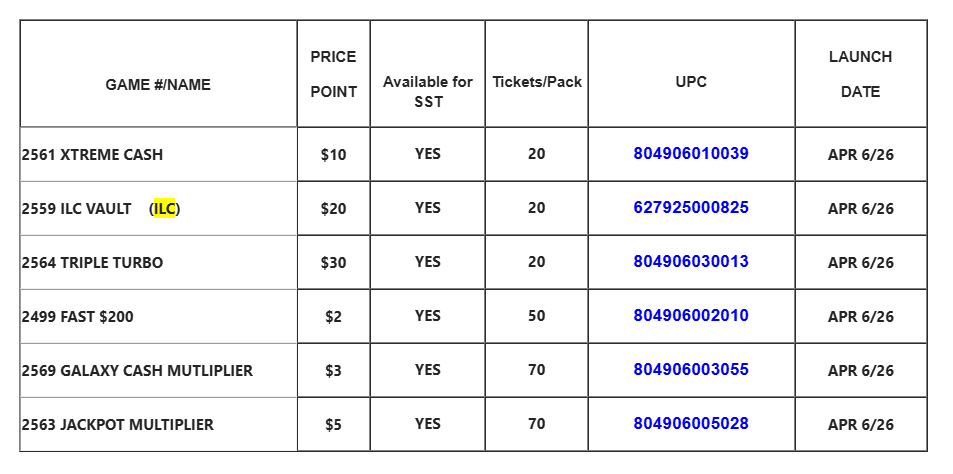
Task: Click the highlighted ILC text
Action: [x=165, y=209]
